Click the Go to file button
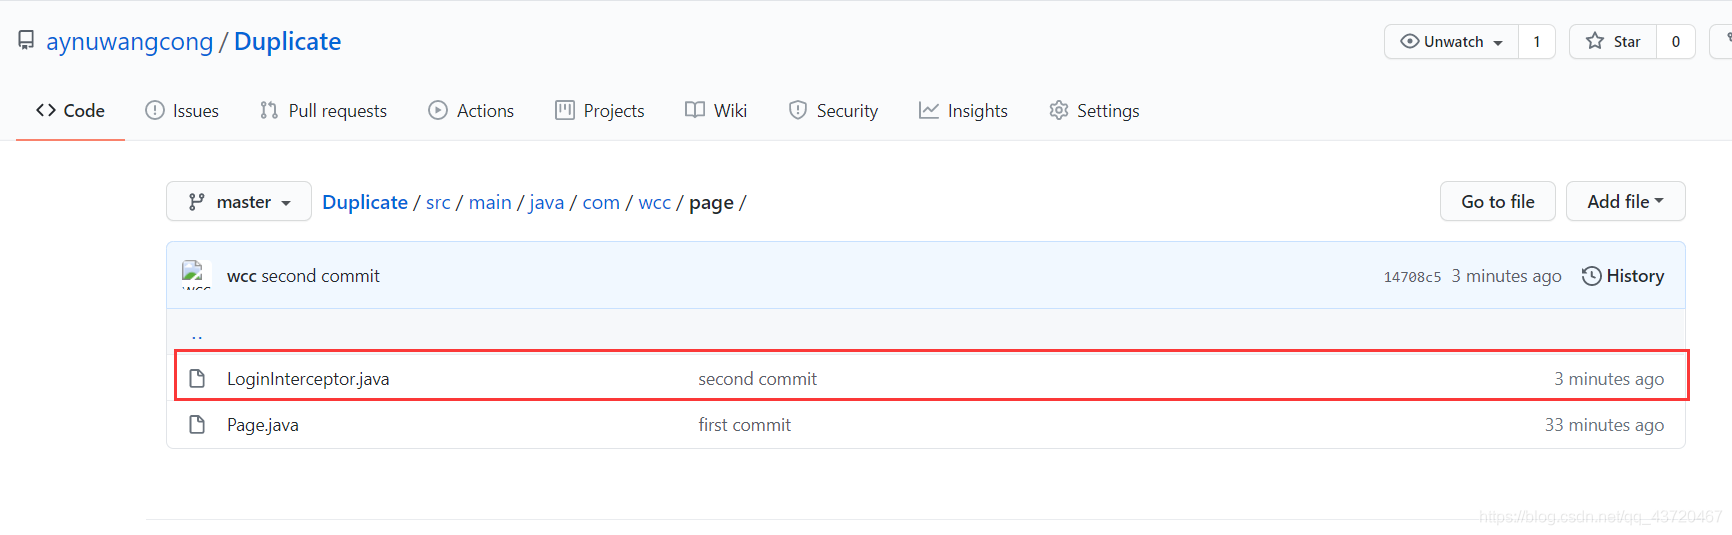Screen dimensions: 1732x535 pos(1498,201)
